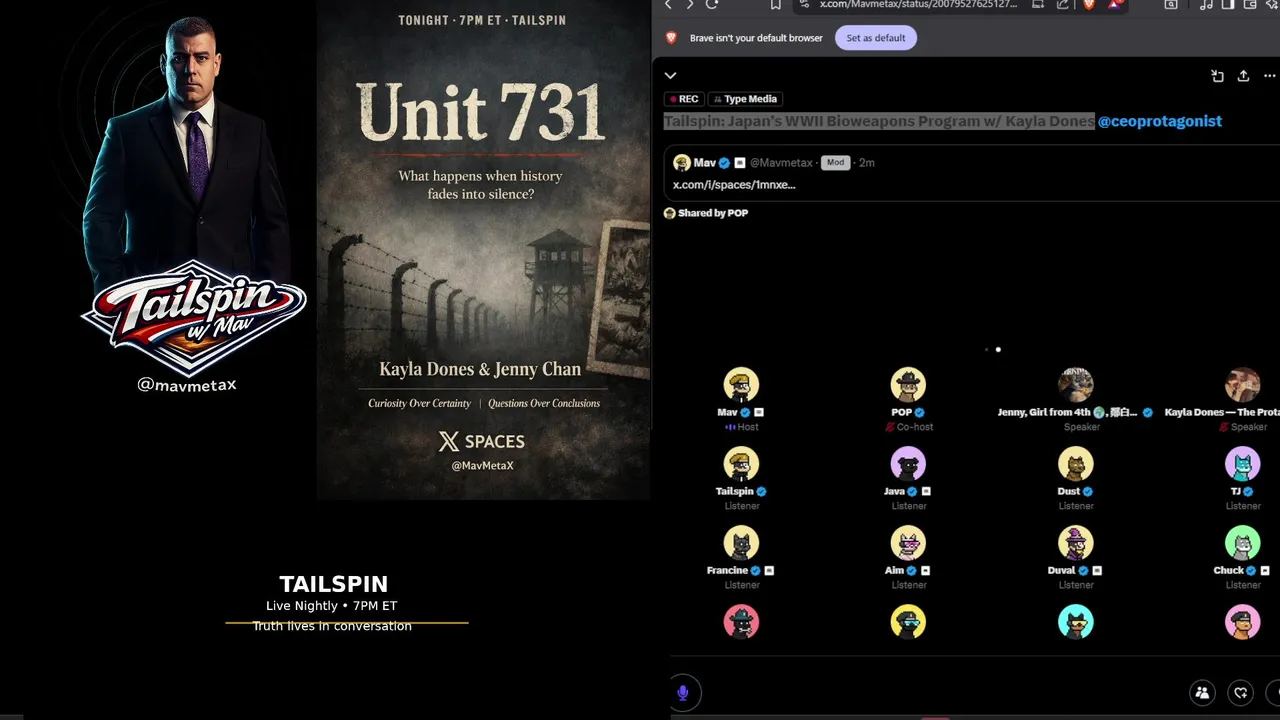This screenshot has height=720, width=1280.
Task: Click the Unit 731 poster image
Action: pyautogui.click(x=484, y=249)
